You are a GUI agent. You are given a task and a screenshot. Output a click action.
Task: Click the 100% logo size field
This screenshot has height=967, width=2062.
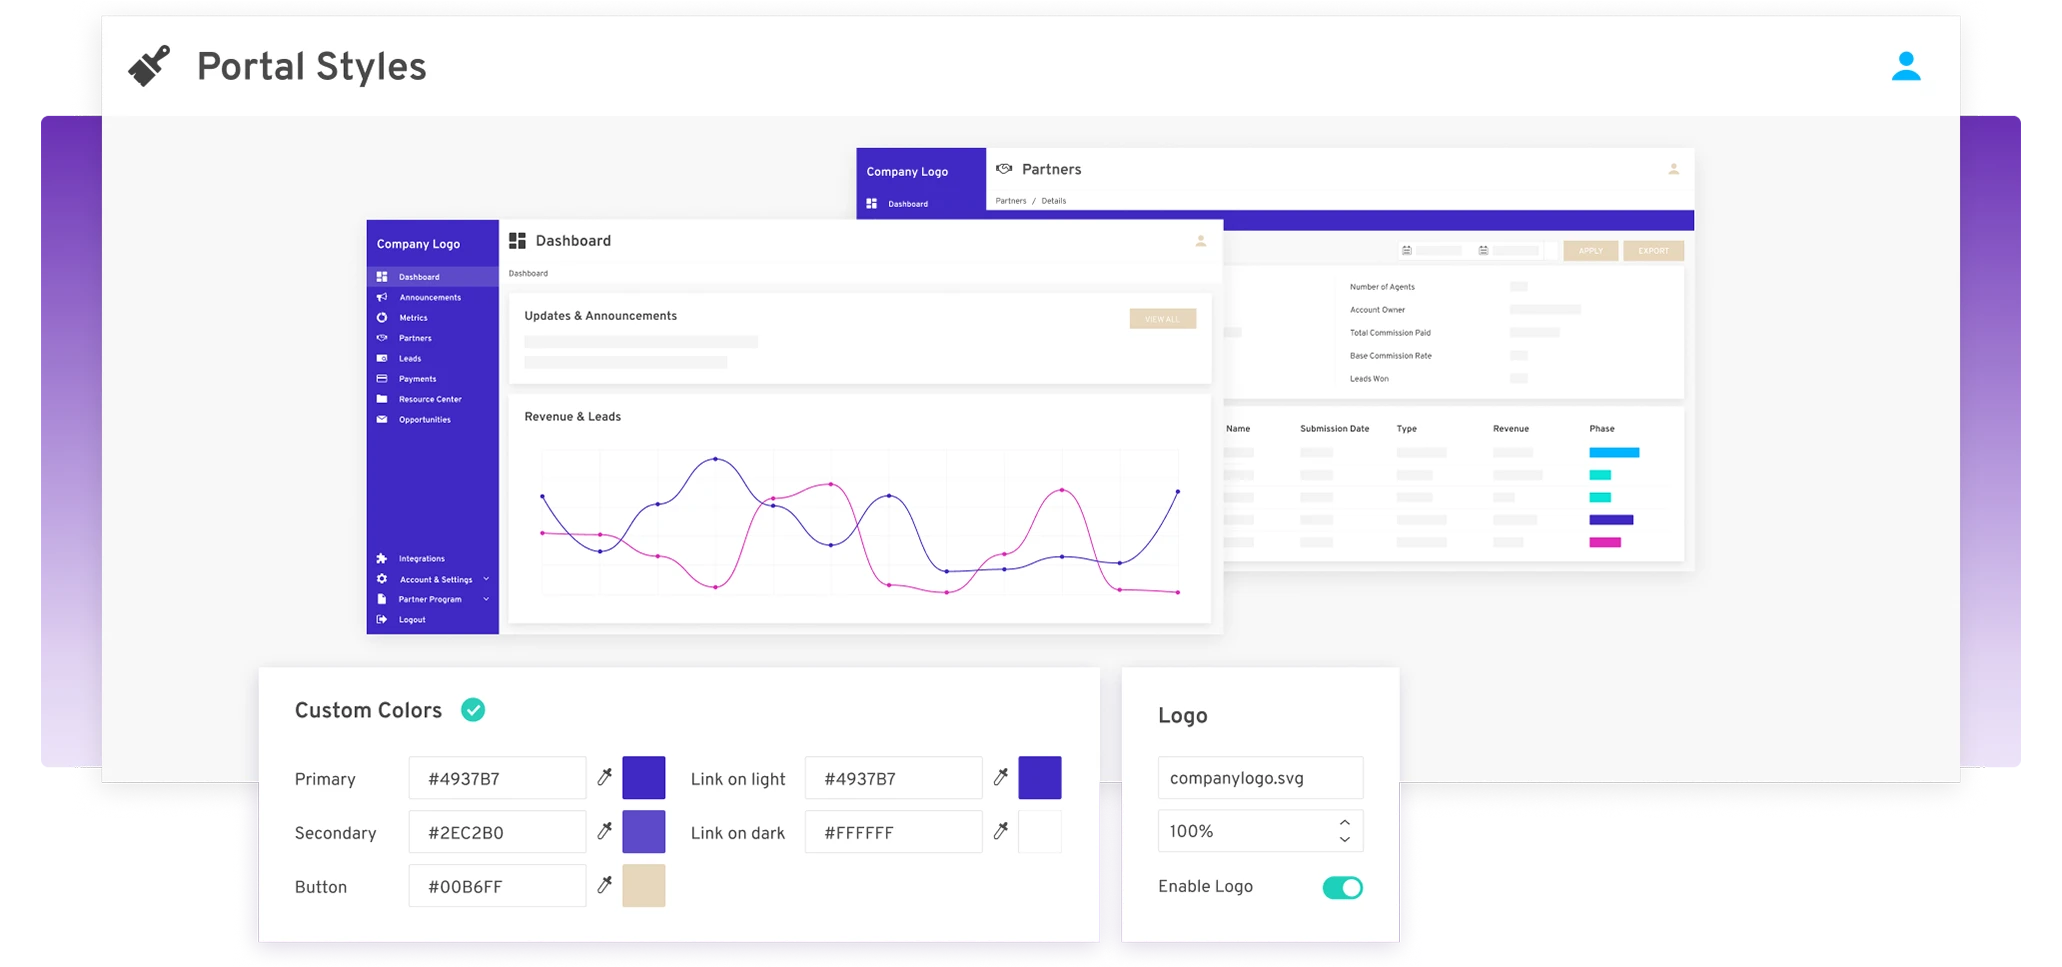[1260, 831]
